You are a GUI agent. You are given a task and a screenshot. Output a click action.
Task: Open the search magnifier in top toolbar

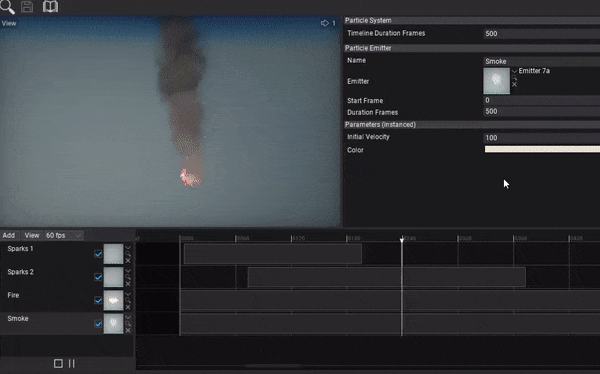click(x=7, y=7)
